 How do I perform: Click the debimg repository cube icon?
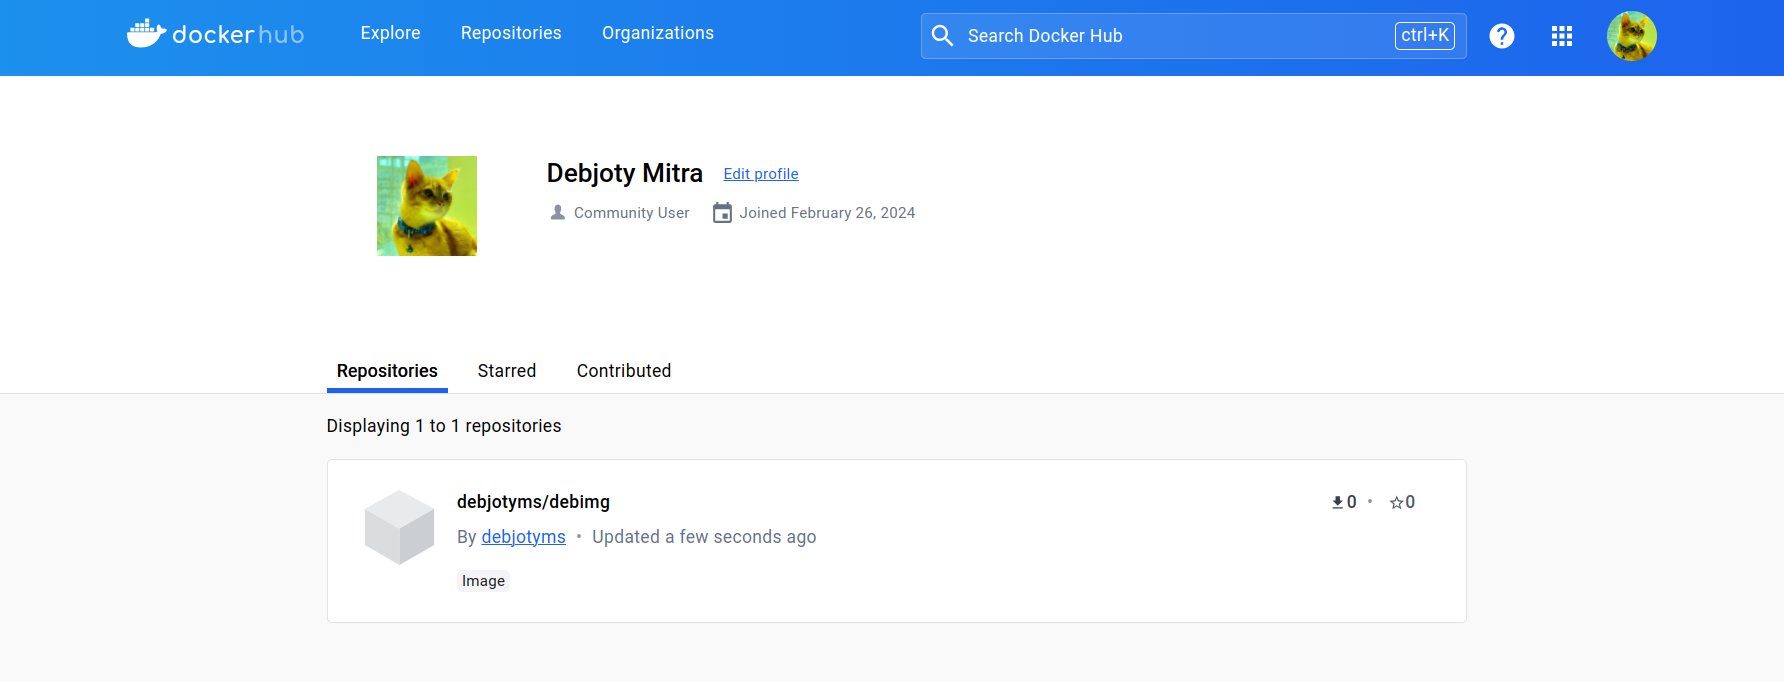point(399,527)
